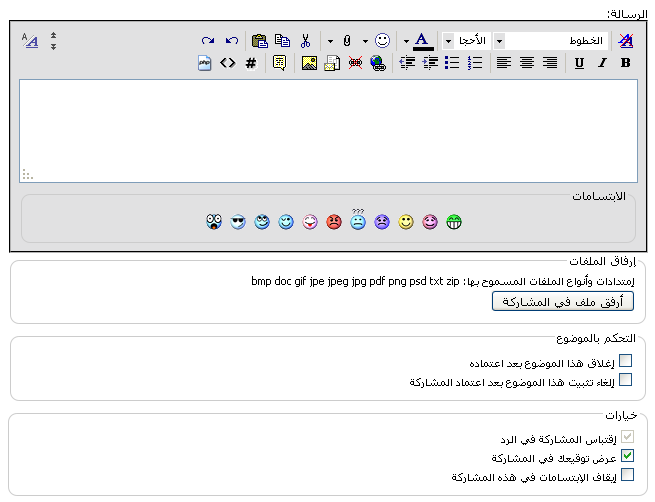
Task: Check إغلاق هذا الموضوع بعد اعتماده
Action: pos(625,360)
